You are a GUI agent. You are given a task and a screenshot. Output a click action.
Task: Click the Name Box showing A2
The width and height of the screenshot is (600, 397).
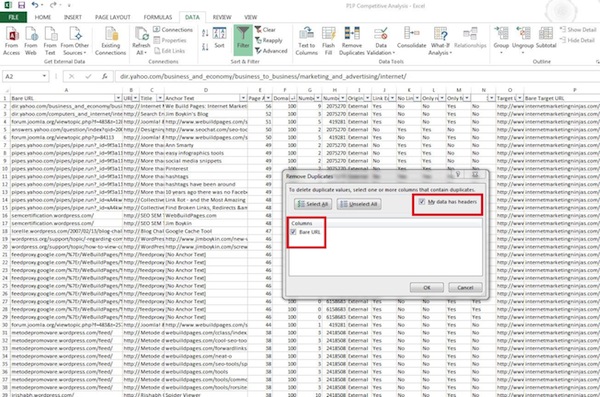point(22,76)
